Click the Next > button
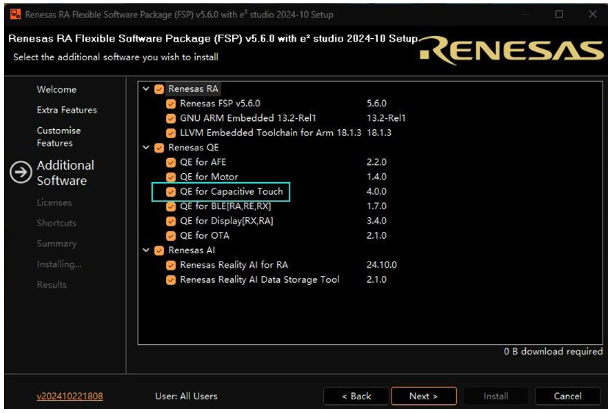 (424, 396)
